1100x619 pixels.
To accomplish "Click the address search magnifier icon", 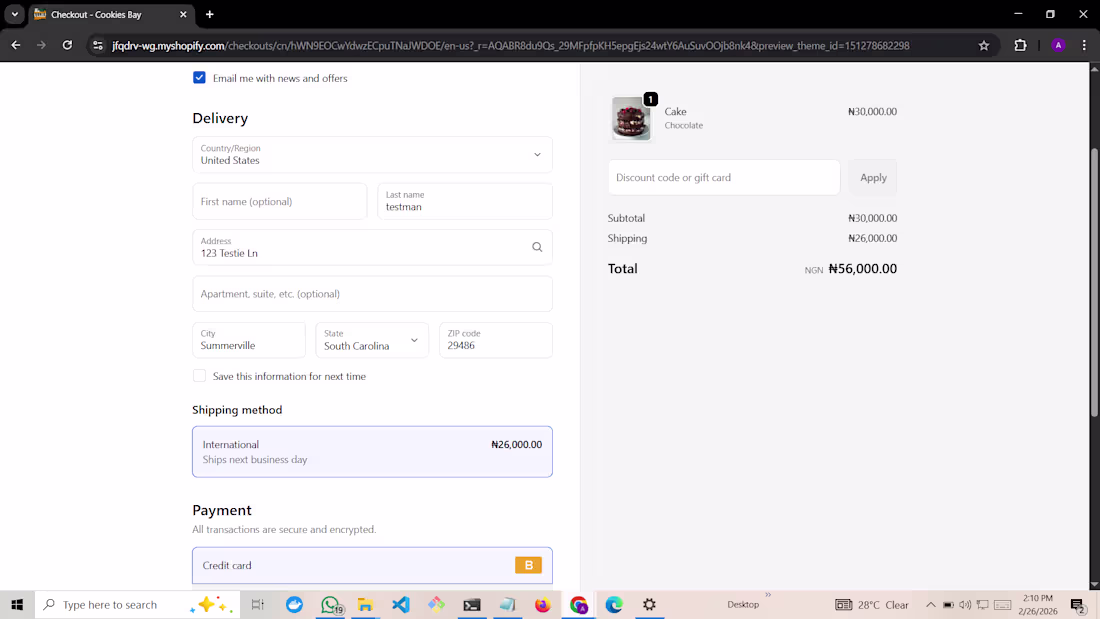I will coord(537,247).
